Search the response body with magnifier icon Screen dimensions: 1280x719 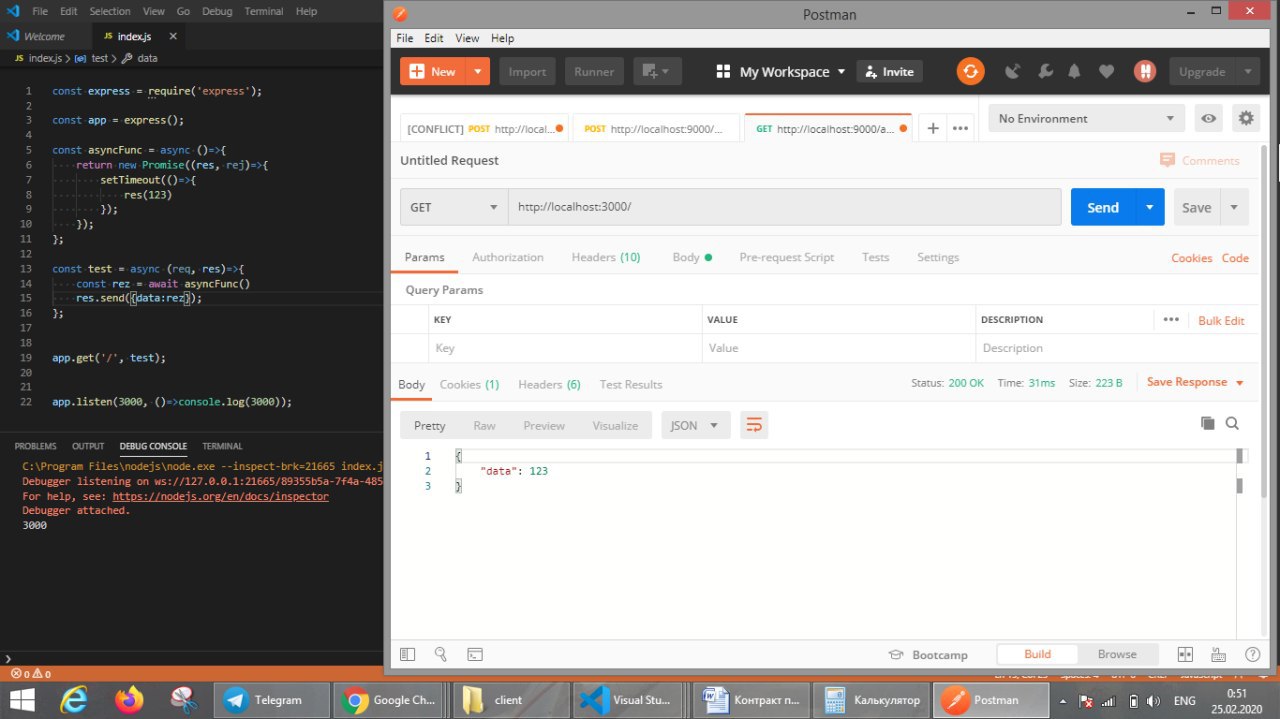click(x=1232, y=423)
